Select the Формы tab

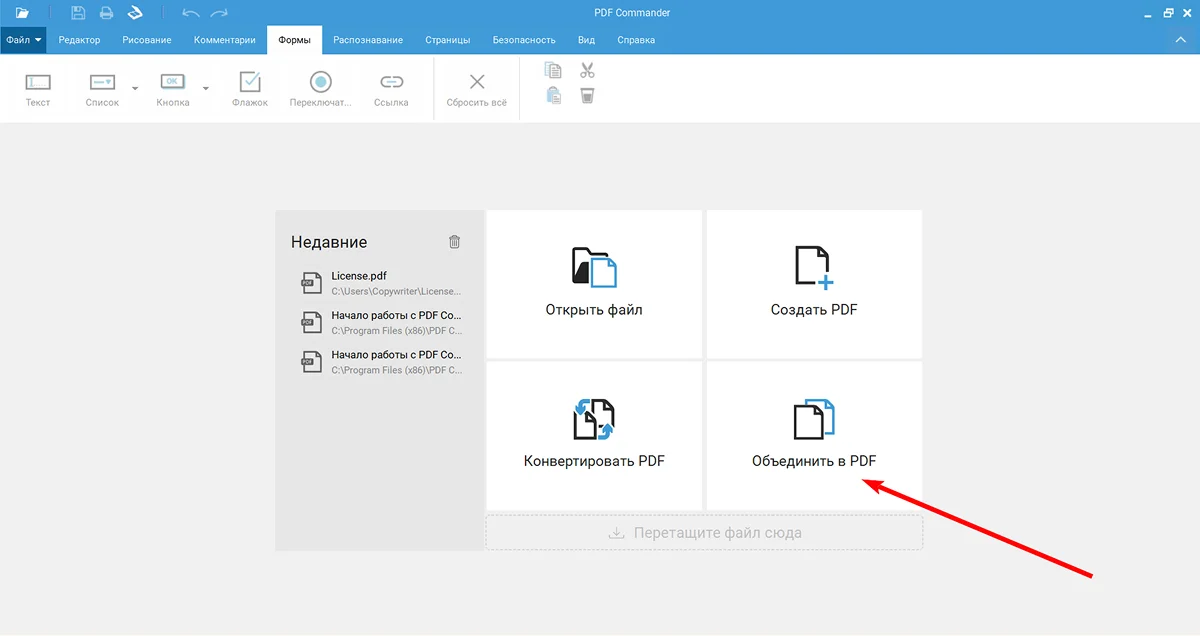[295, 40]
